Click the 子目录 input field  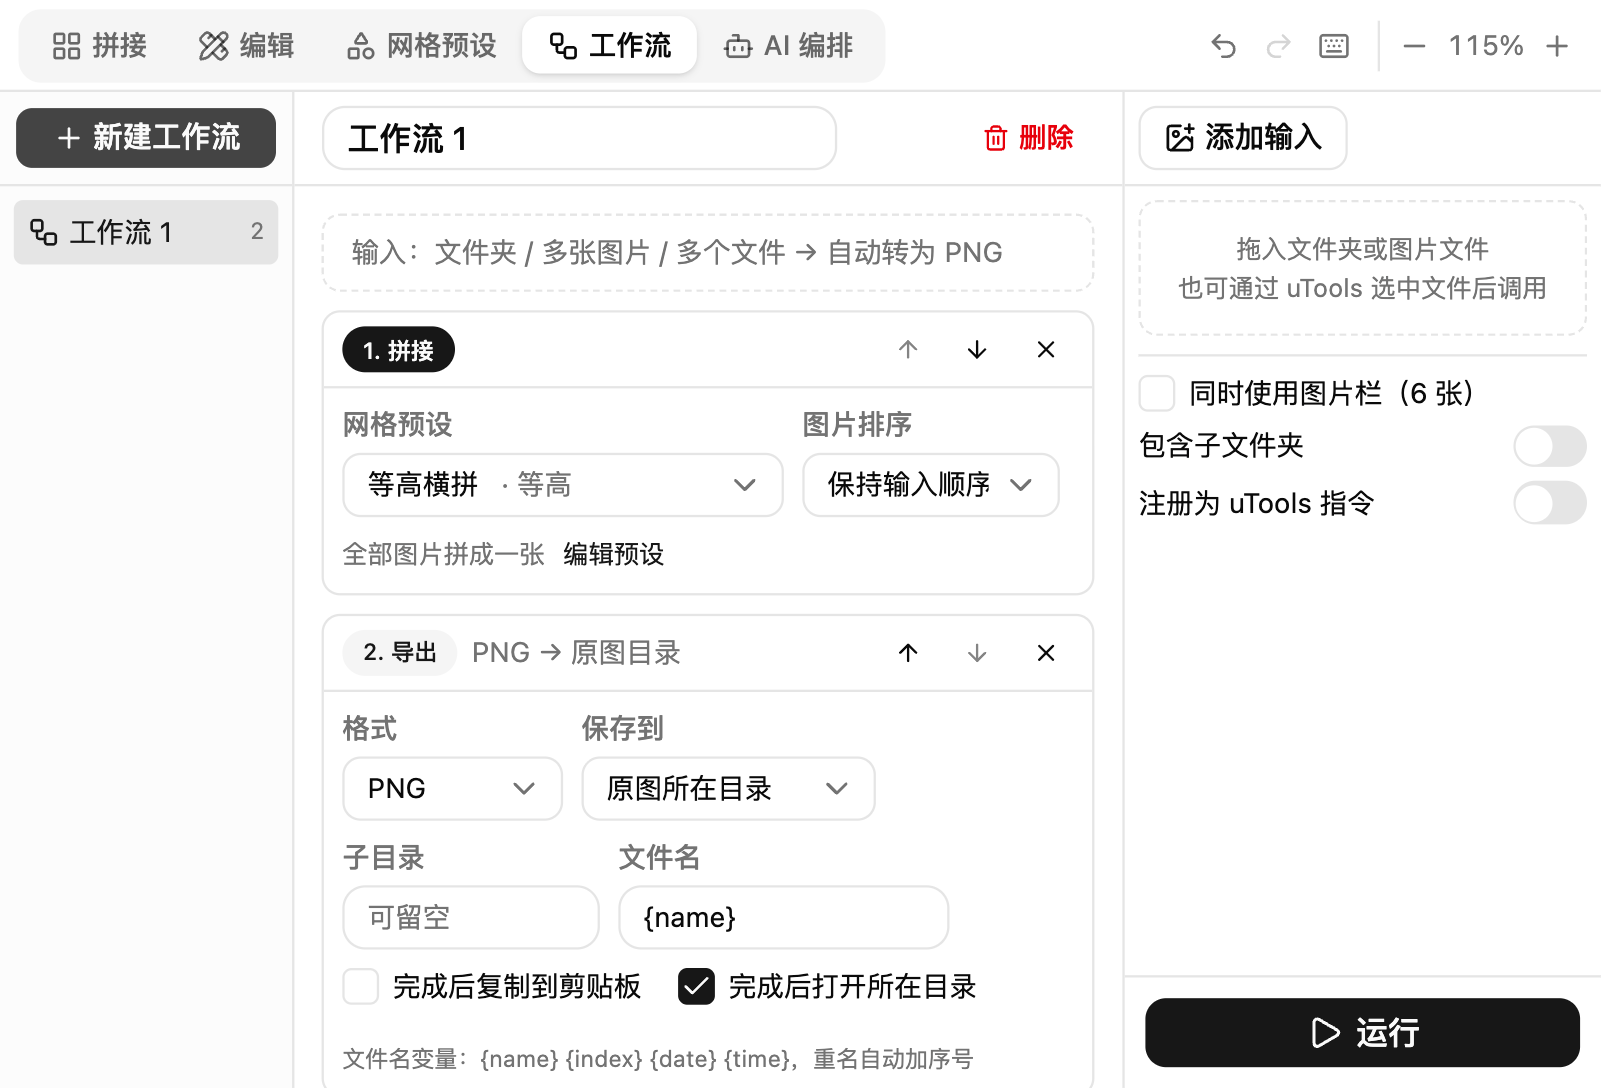pos(471,917)
